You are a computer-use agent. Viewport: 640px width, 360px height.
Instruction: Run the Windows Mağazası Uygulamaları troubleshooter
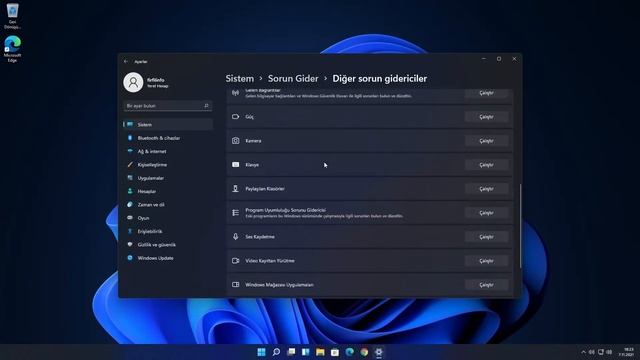[486, 285]
